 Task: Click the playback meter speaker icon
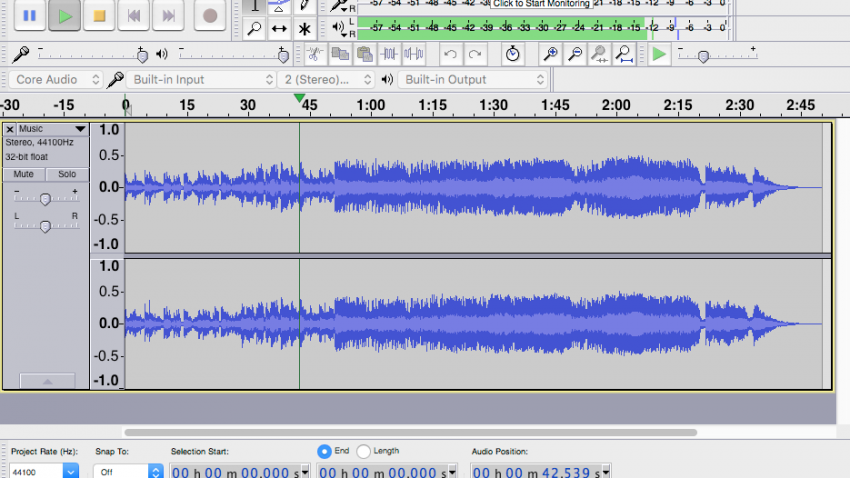click(x=338, y=27)
